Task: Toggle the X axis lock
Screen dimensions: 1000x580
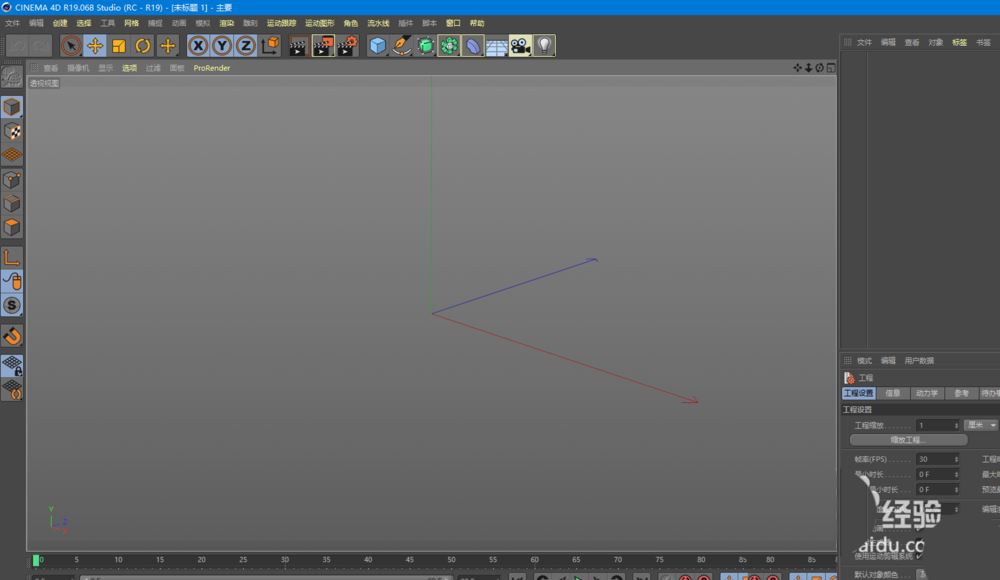Action: 198,45
